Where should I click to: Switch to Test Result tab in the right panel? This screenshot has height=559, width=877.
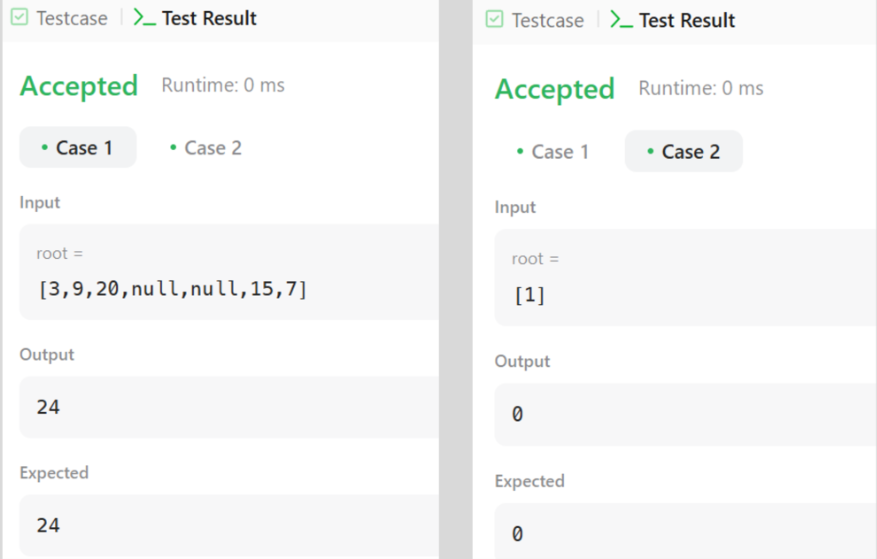pos(686,20)
